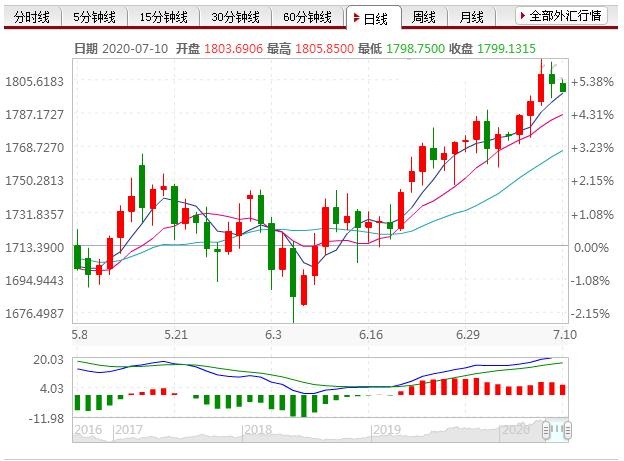Show the 30分钟线 chart
The height and width of the screenshot is (461, 624).
[x=235, y=17]
